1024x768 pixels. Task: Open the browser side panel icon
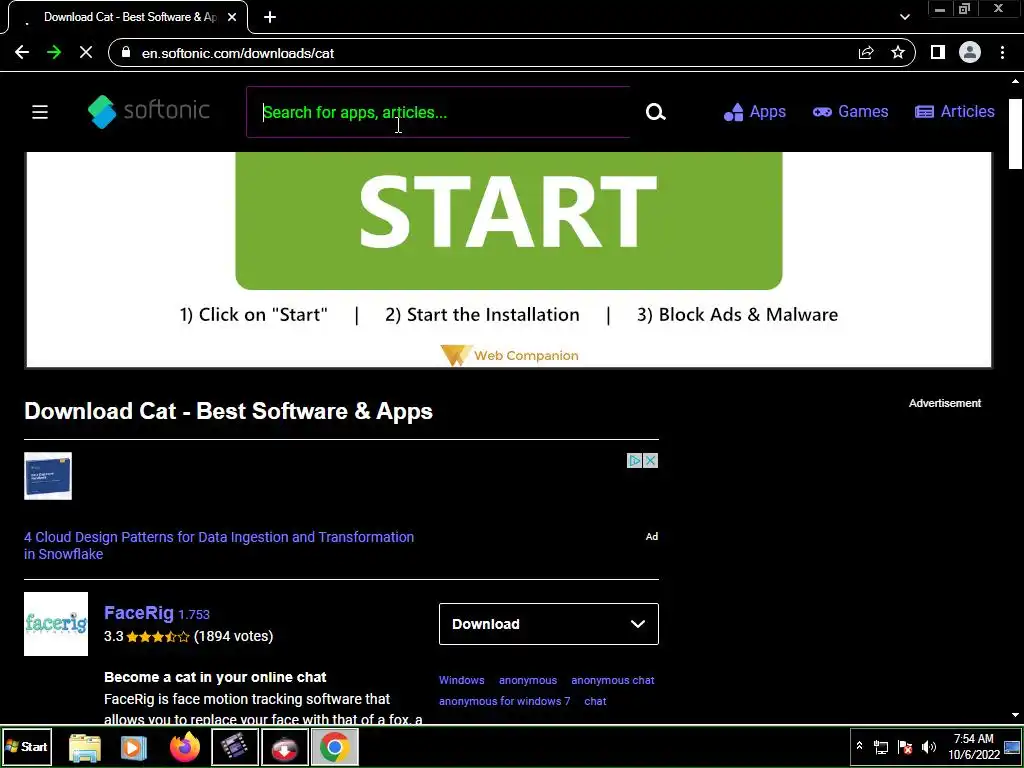pos(938,52)
